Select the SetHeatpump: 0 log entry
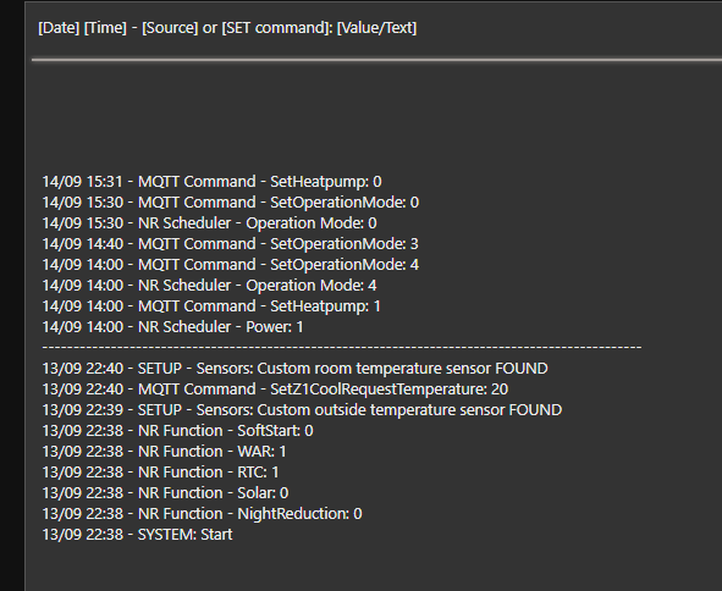 tap(211, 182)
